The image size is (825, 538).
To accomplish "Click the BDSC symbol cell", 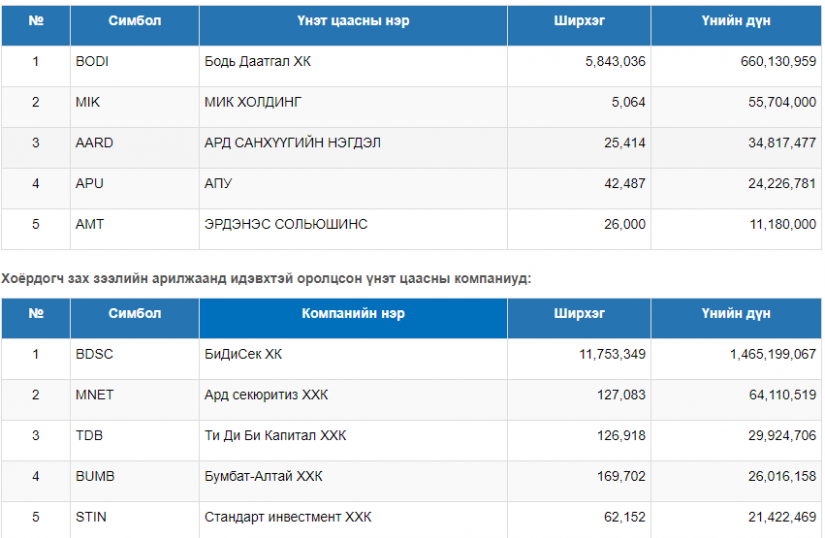I will (95, 354).
